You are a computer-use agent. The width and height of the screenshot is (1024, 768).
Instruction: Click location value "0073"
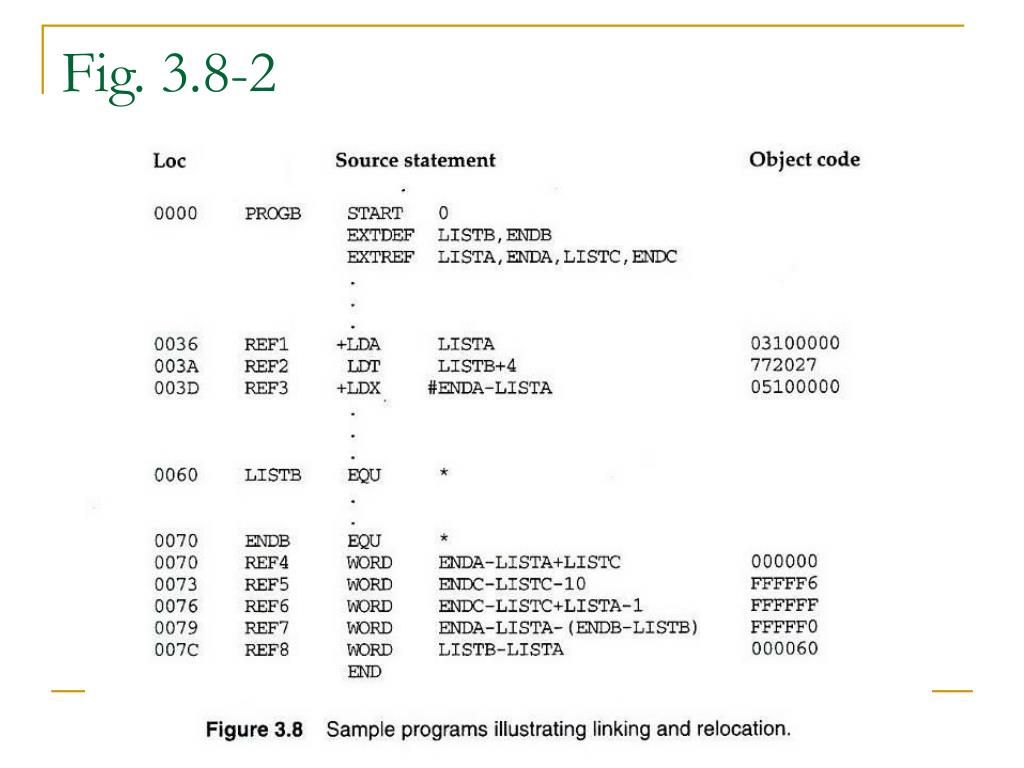[x=176, y=584]
